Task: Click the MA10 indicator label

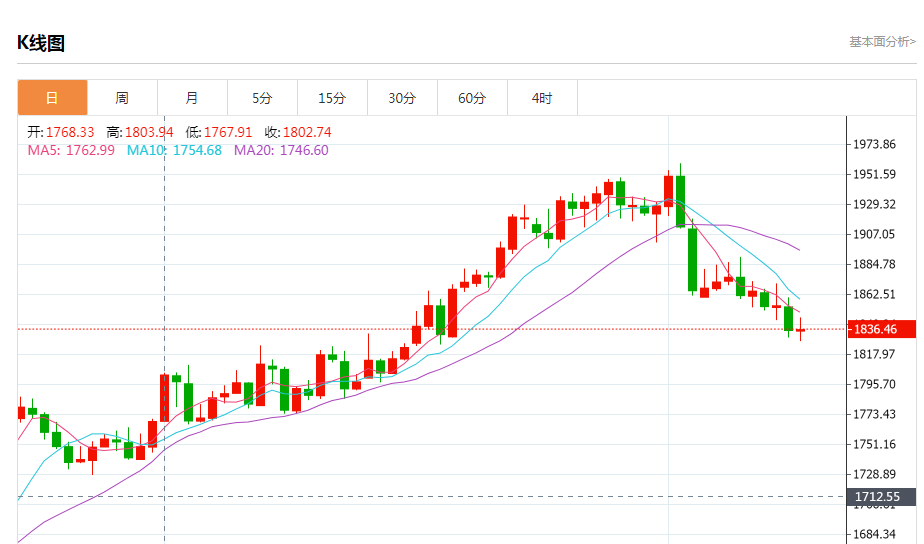Action: [174, 150]
